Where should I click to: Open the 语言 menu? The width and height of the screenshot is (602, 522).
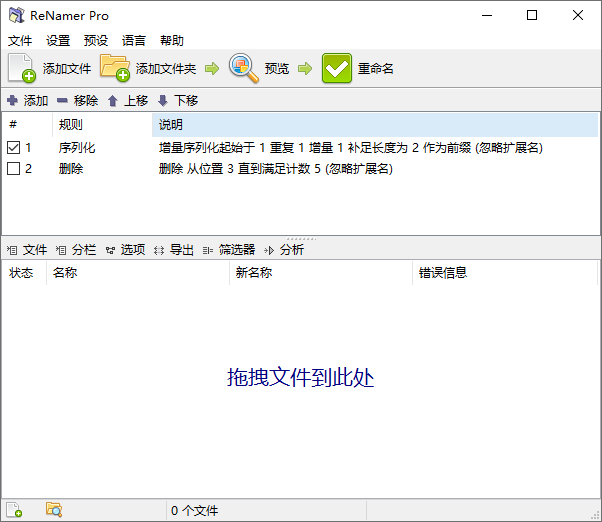(134, 41)
